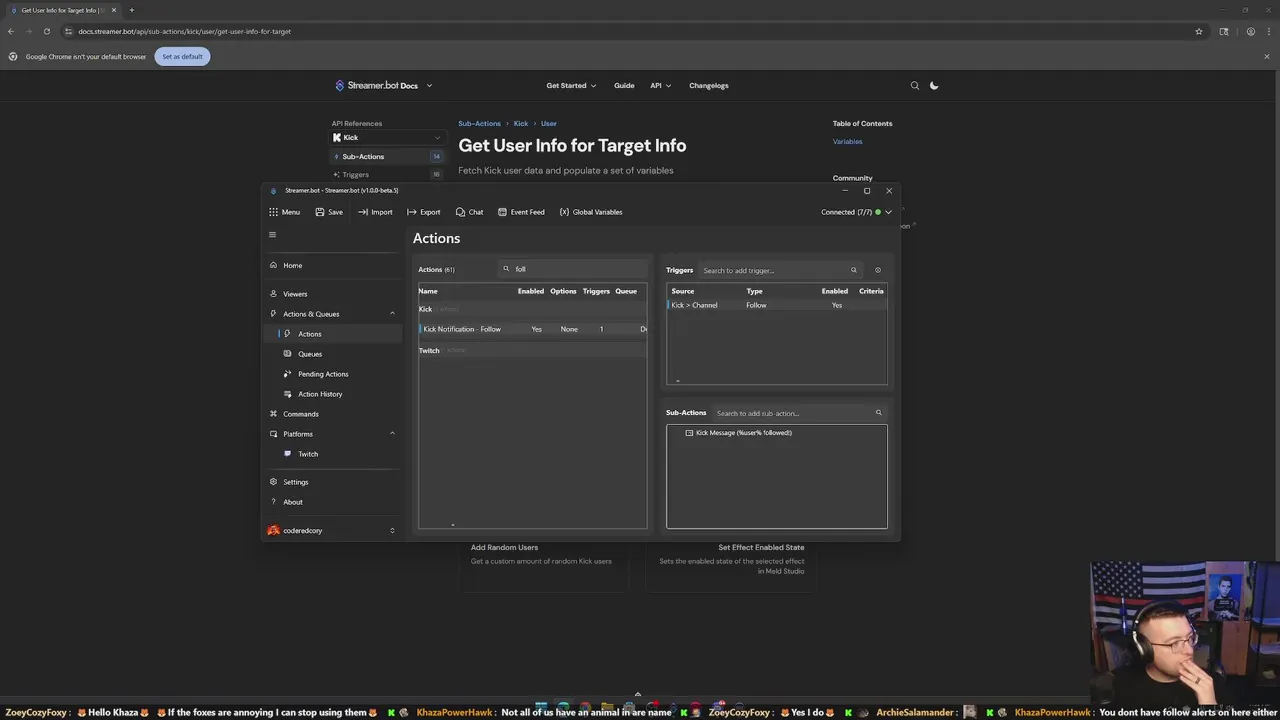Select the Kick group row in actions list
This screenshot has height=720, width=1280.
(532, 309)
